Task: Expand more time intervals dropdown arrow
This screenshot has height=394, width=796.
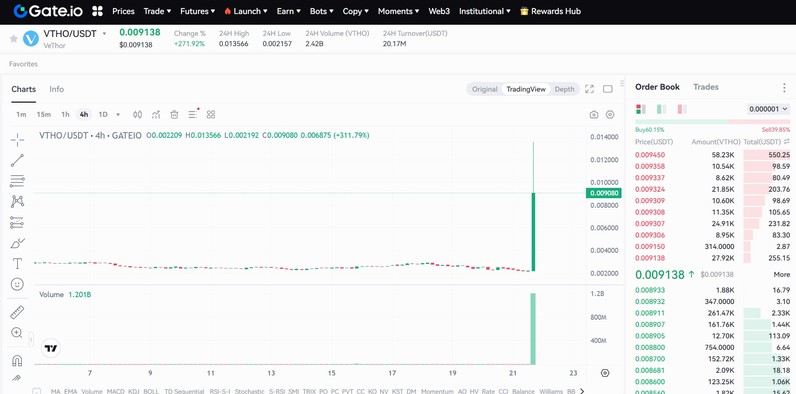Action: click(118, 115)
